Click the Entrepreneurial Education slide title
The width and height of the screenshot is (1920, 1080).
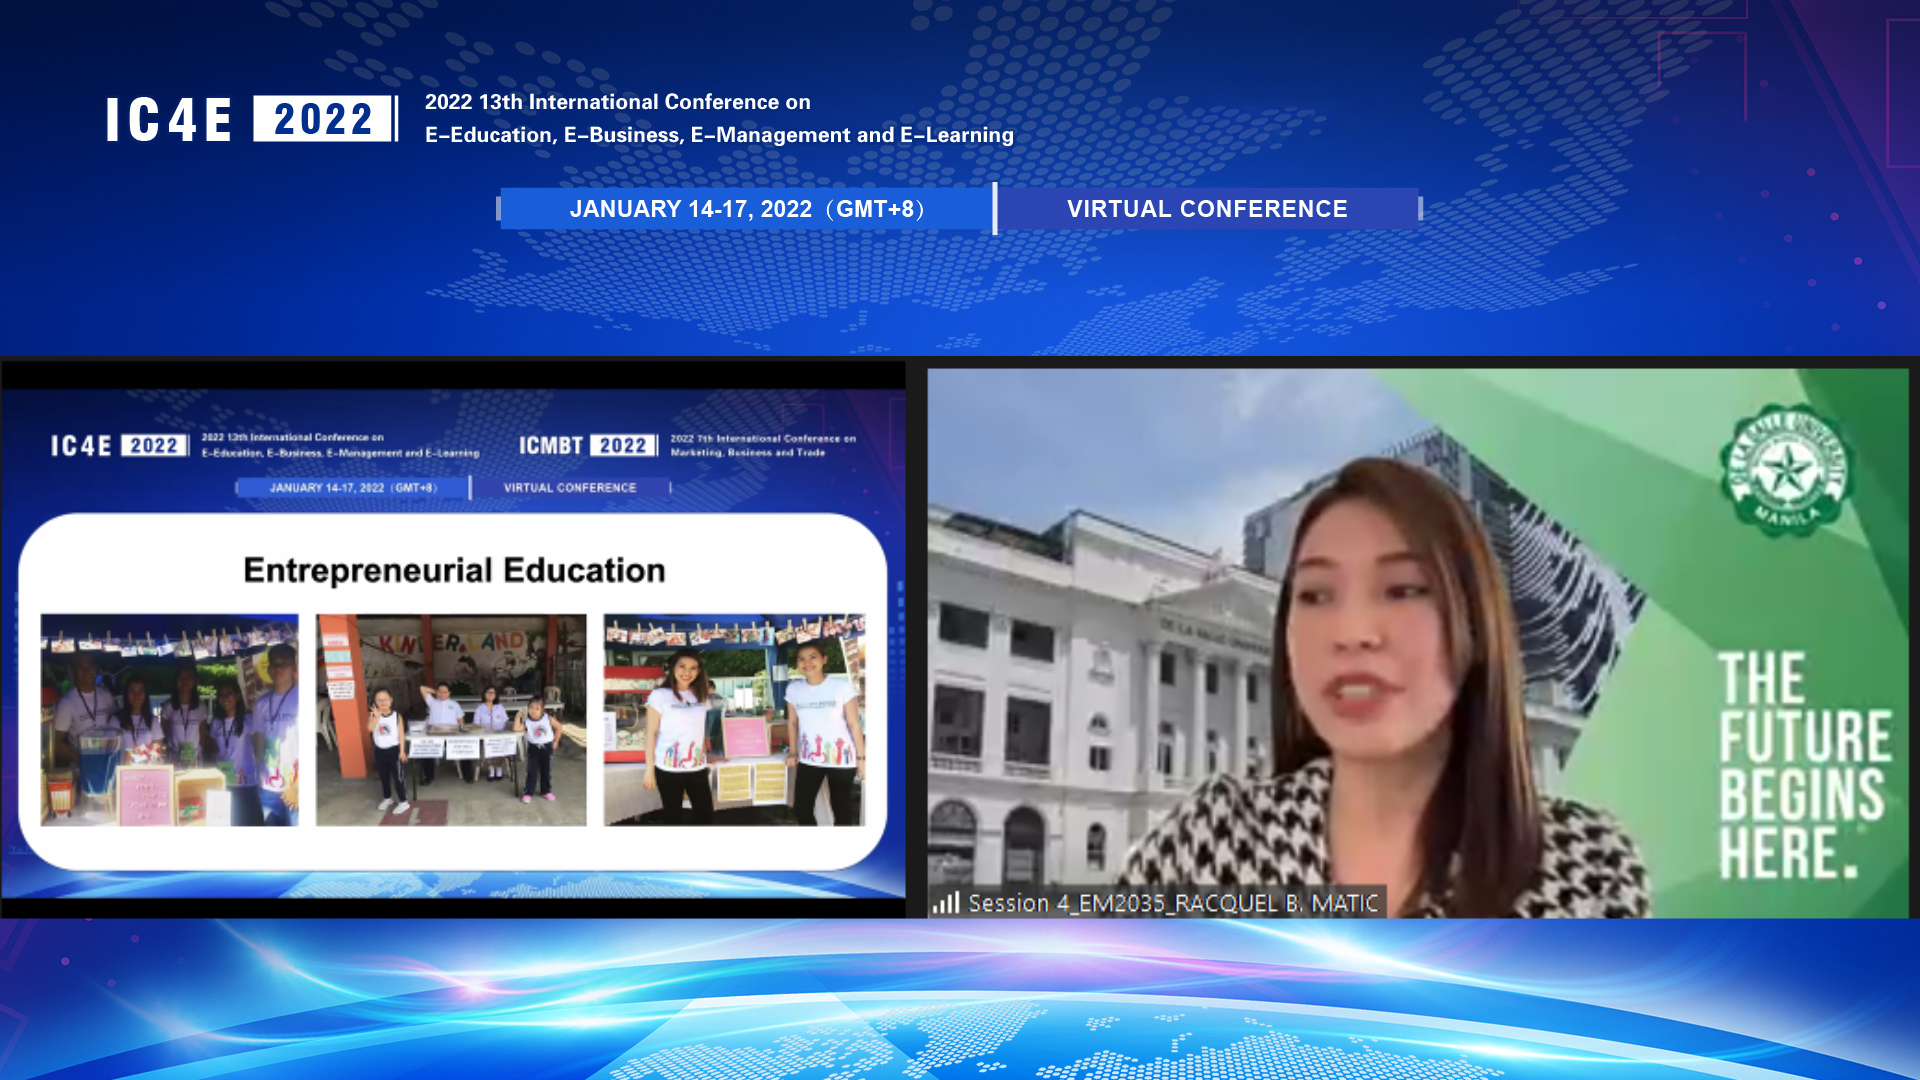coord(454,570)
